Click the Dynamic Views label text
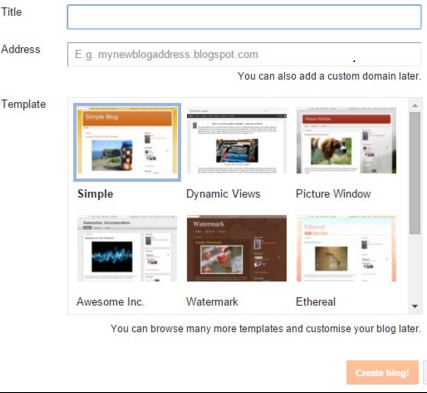This screenshot has width=427, height=393. pos(223,194)
